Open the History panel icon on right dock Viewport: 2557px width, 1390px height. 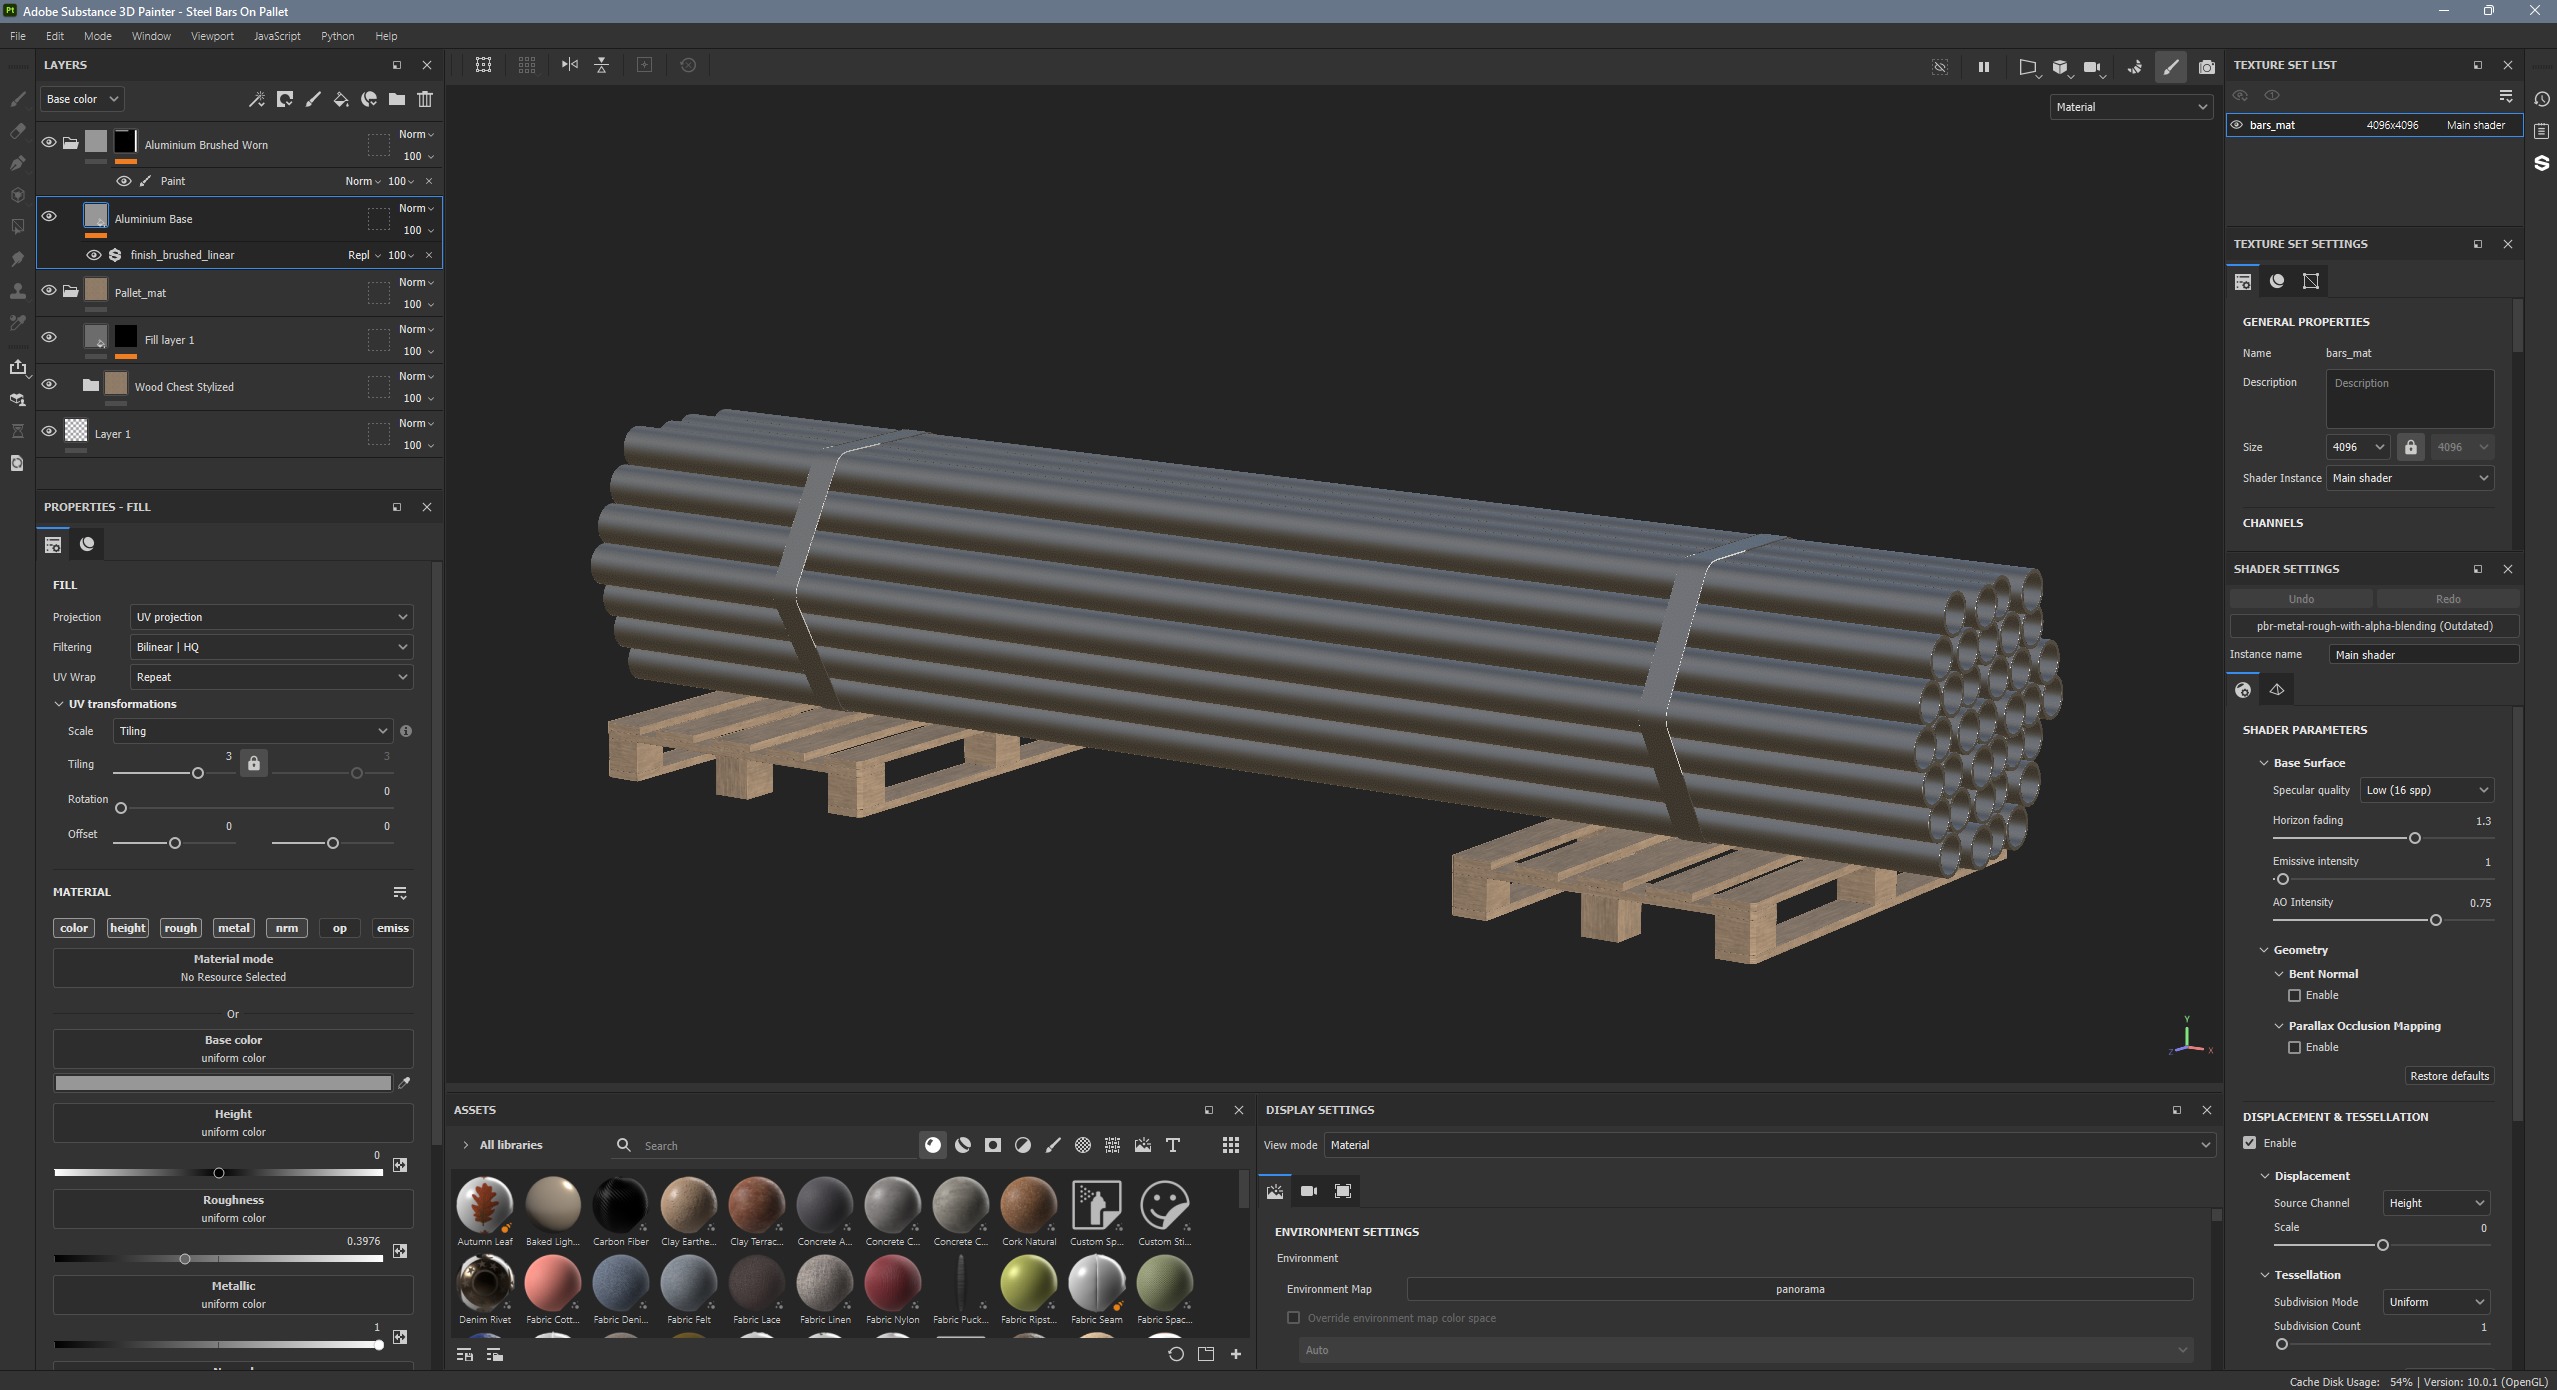pos(2541,99)
